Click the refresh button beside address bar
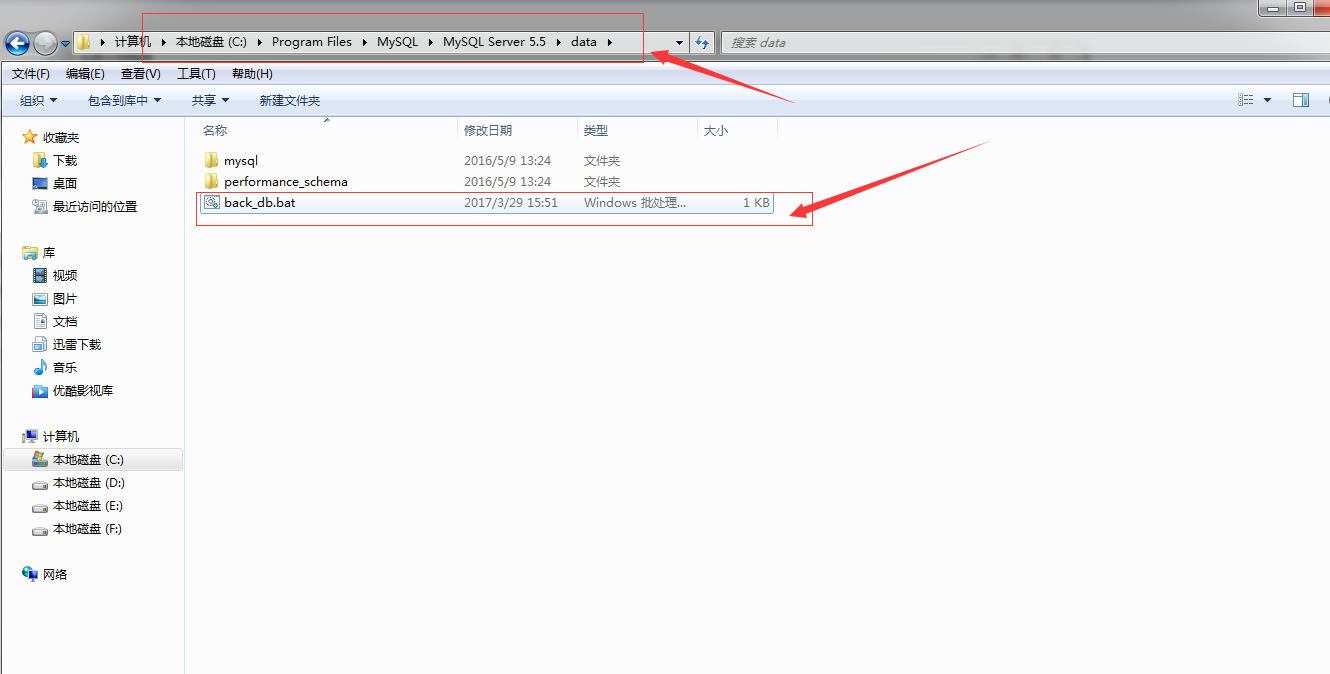1330x674 pixels. click(x=702, y=43)
